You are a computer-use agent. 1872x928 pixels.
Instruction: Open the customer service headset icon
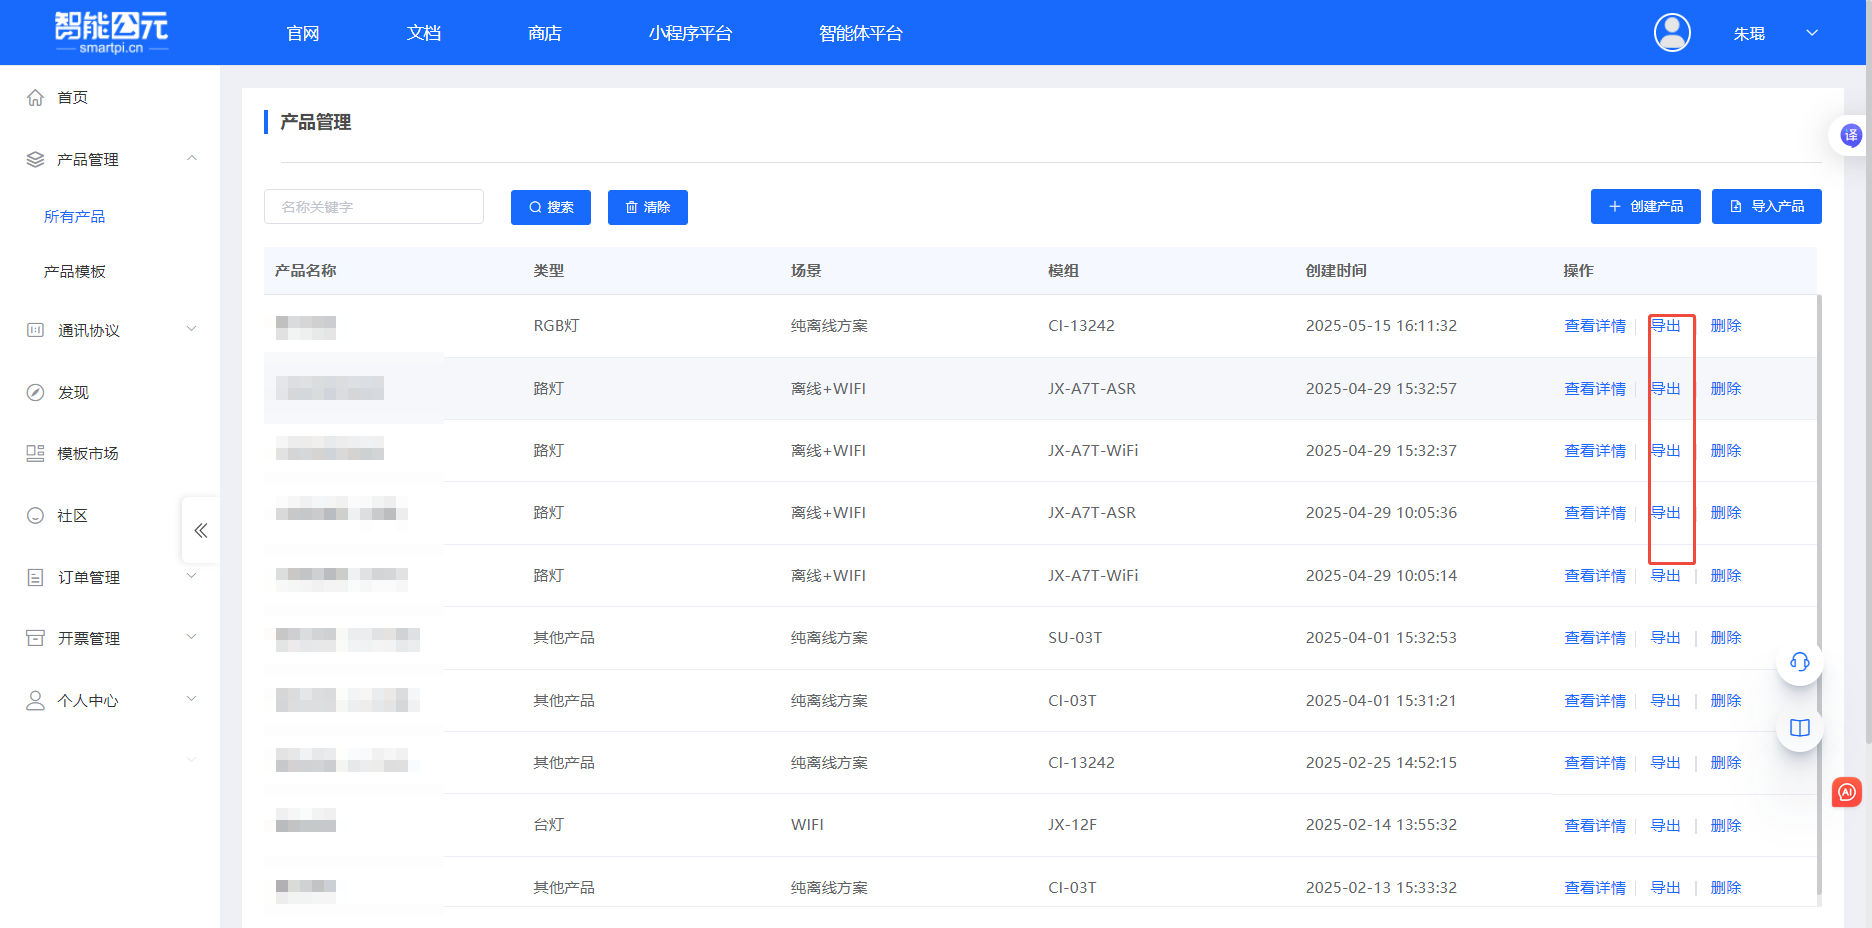tap(1799, 662)
